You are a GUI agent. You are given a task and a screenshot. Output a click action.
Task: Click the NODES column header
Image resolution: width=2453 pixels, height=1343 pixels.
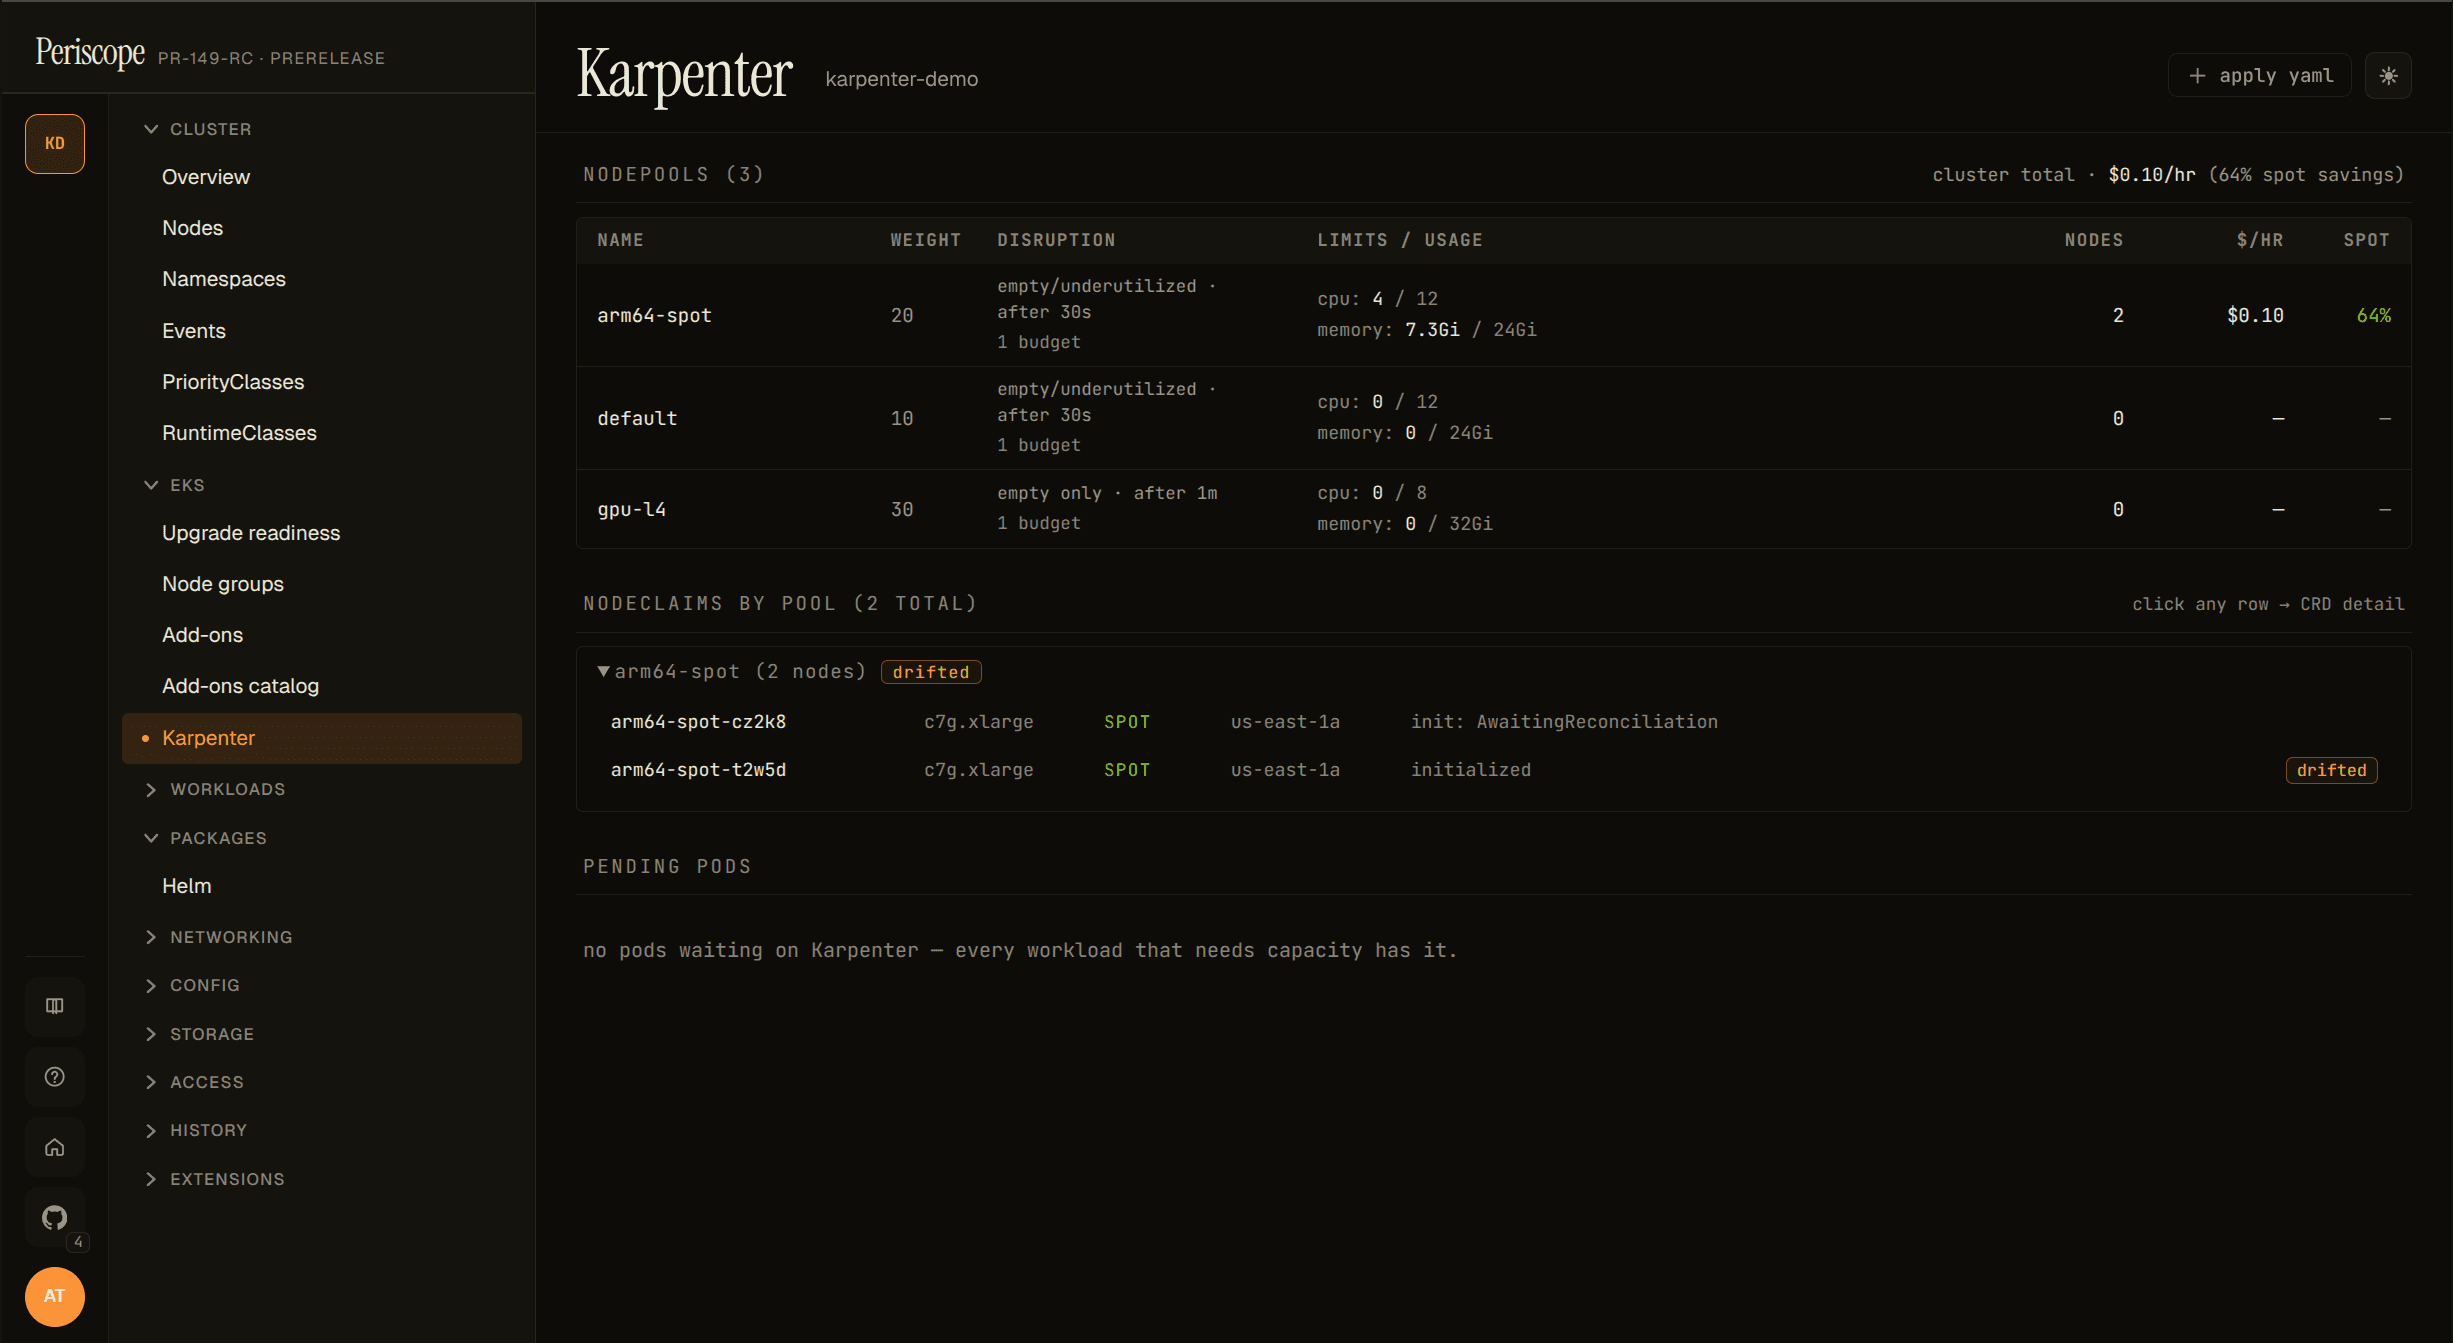coord(2094,240)
